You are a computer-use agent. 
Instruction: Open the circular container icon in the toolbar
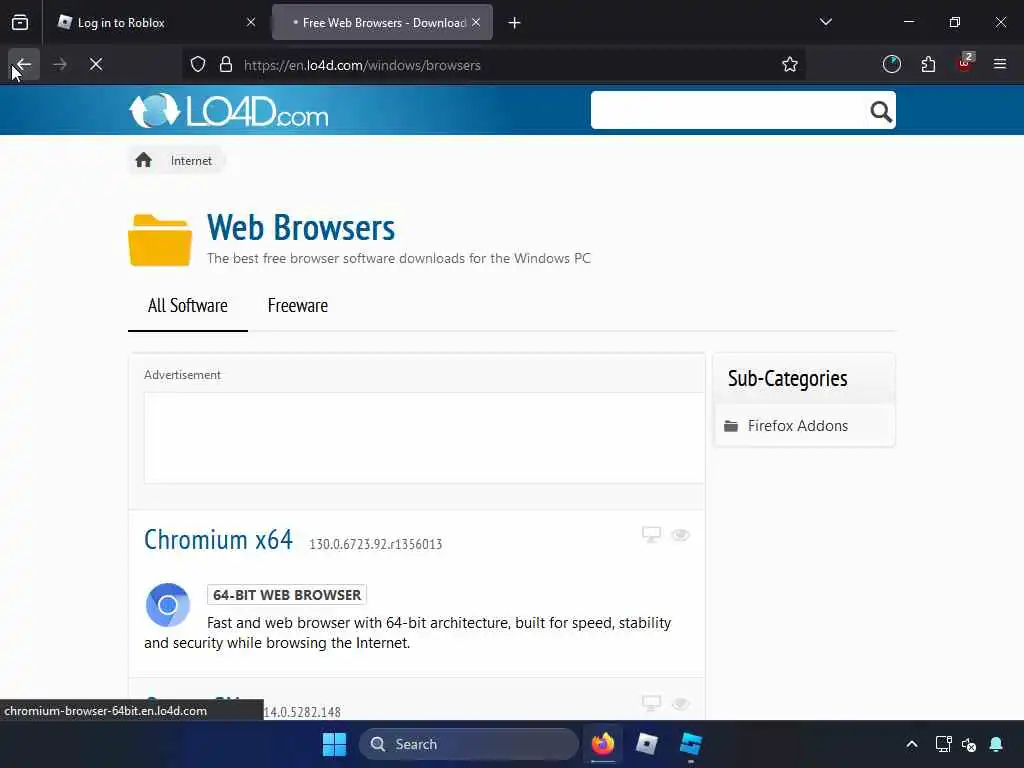(x=891, y=64)
